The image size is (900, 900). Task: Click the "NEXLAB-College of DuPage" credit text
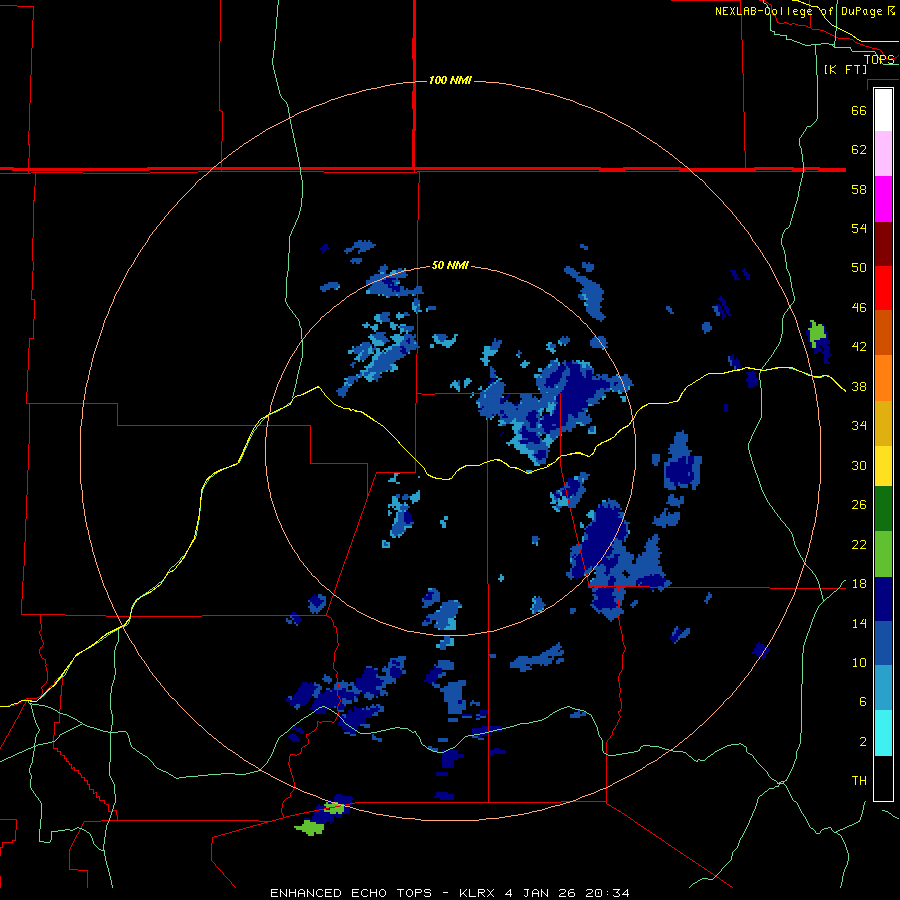click(800, 11)
